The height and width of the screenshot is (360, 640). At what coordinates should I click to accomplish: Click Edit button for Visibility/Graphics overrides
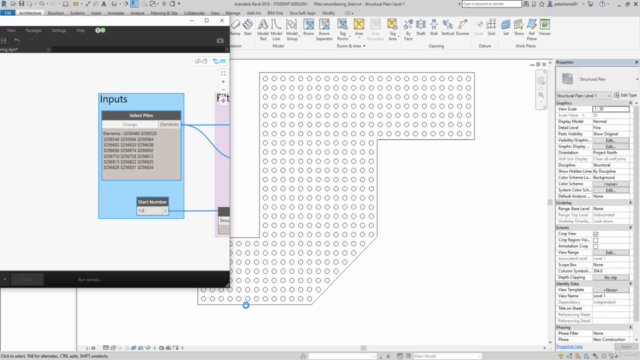[610, 140]
